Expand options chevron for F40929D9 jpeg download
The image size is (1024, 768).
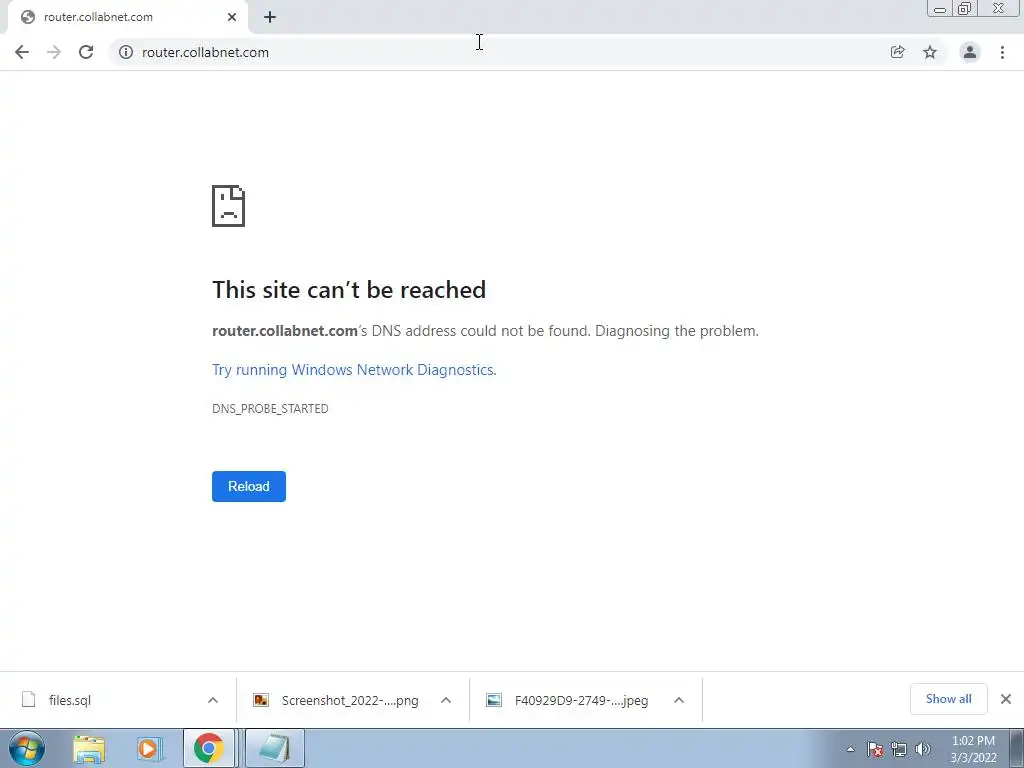tap(679, 700)
